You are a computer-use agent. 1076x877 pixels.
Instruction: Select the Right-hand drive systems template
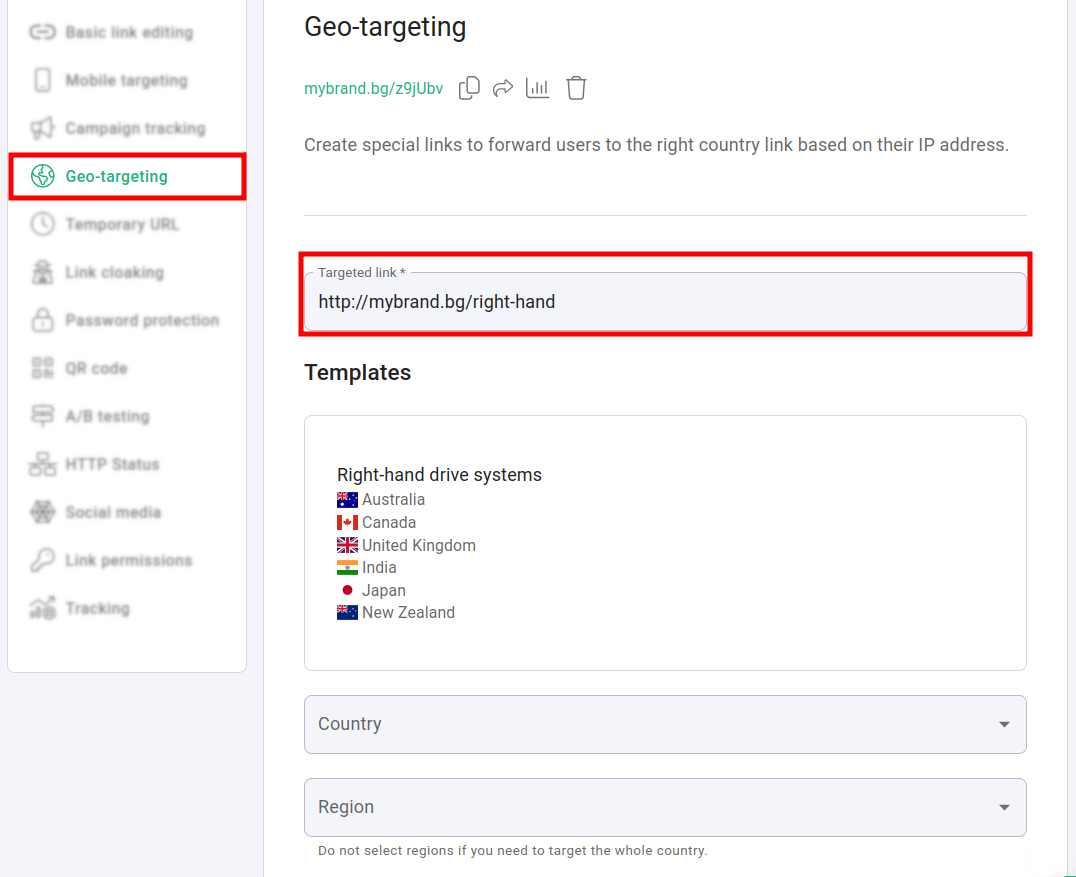click(x=439, y=474)
